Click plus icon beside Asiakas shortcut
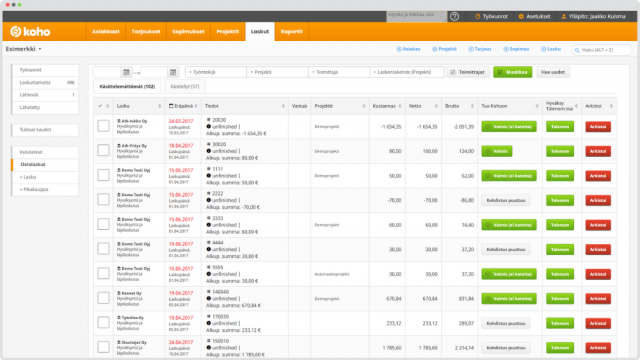The width and height of the screenshot is (640, 360). tap(399, 49)
